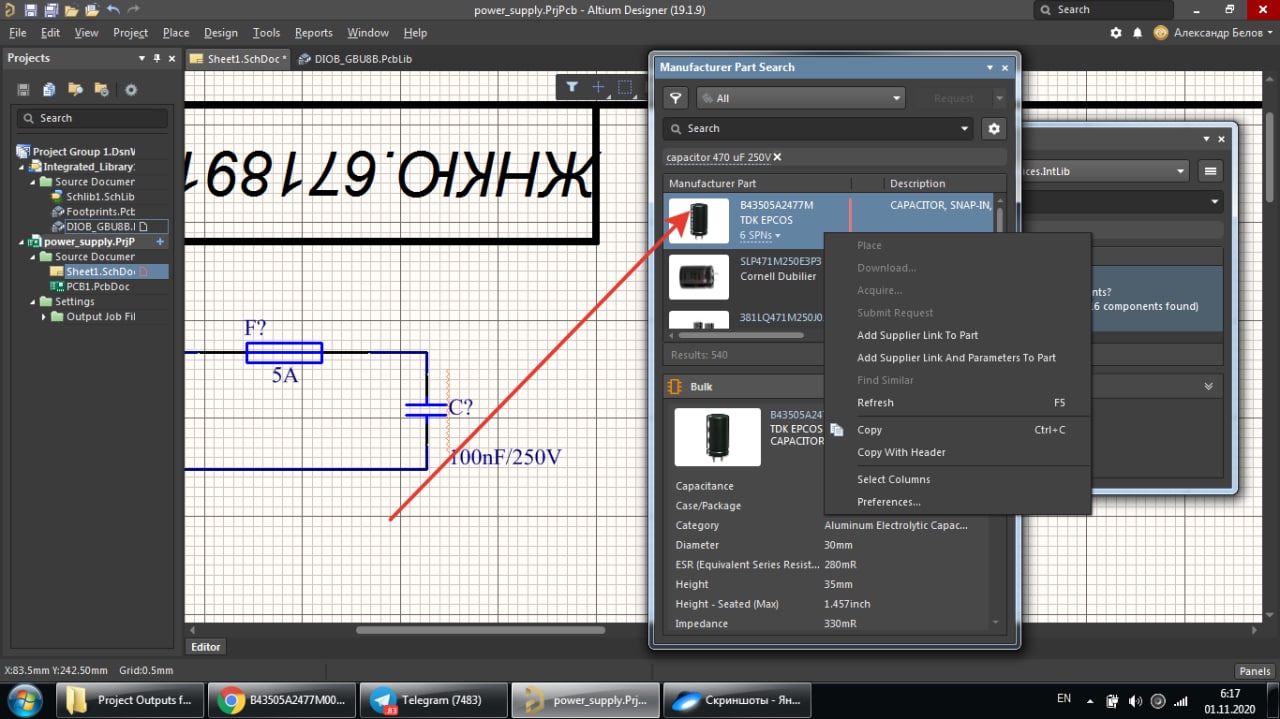
Task: Open the File menu
Action: point(17,33)
